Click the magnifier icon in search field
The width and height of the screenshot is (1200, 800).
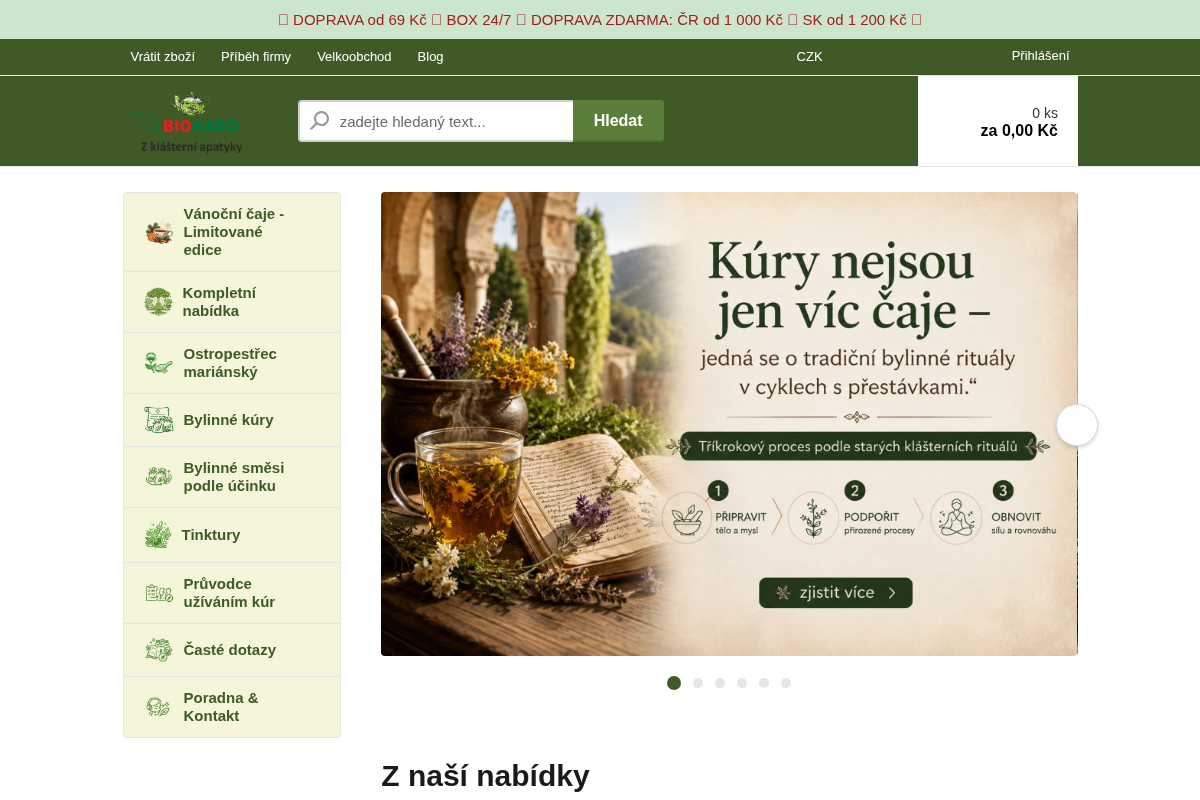(320, 121)
